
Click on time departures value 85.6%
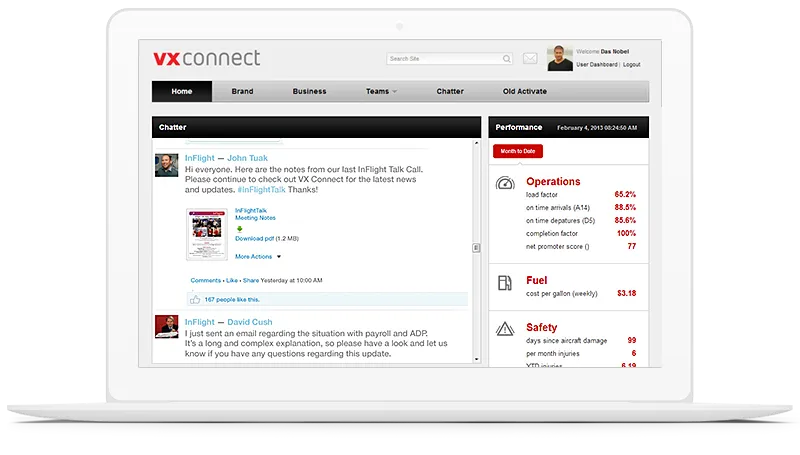pos(625,220)
